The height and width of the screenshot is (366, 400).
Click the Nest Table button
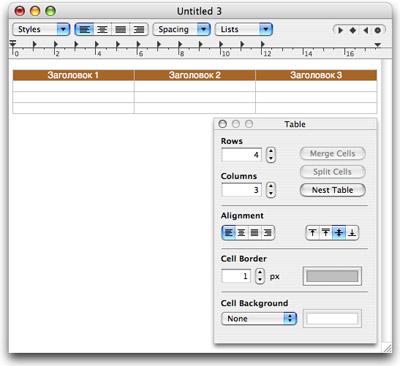[333, 190]
